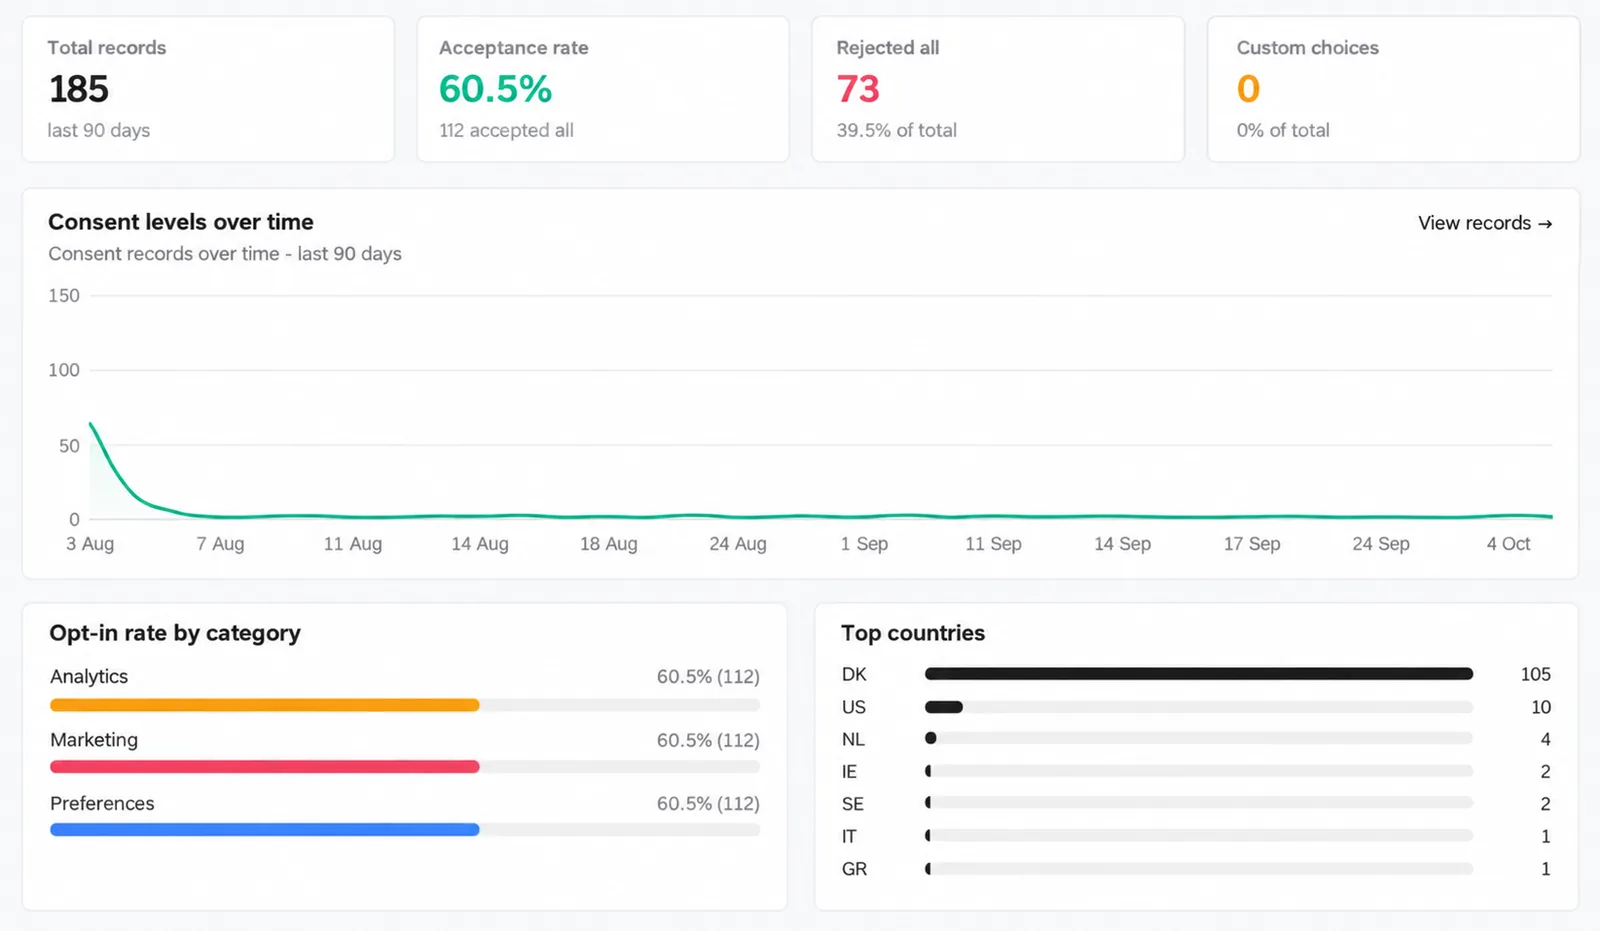Click the Total records value 185

point(79,89)
